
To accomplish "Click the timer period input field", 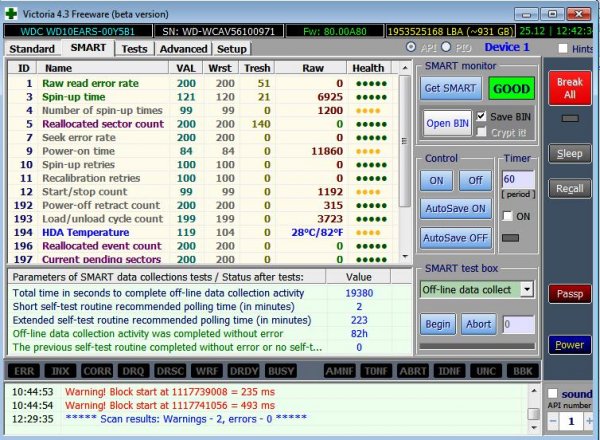I will click(517, 179).
